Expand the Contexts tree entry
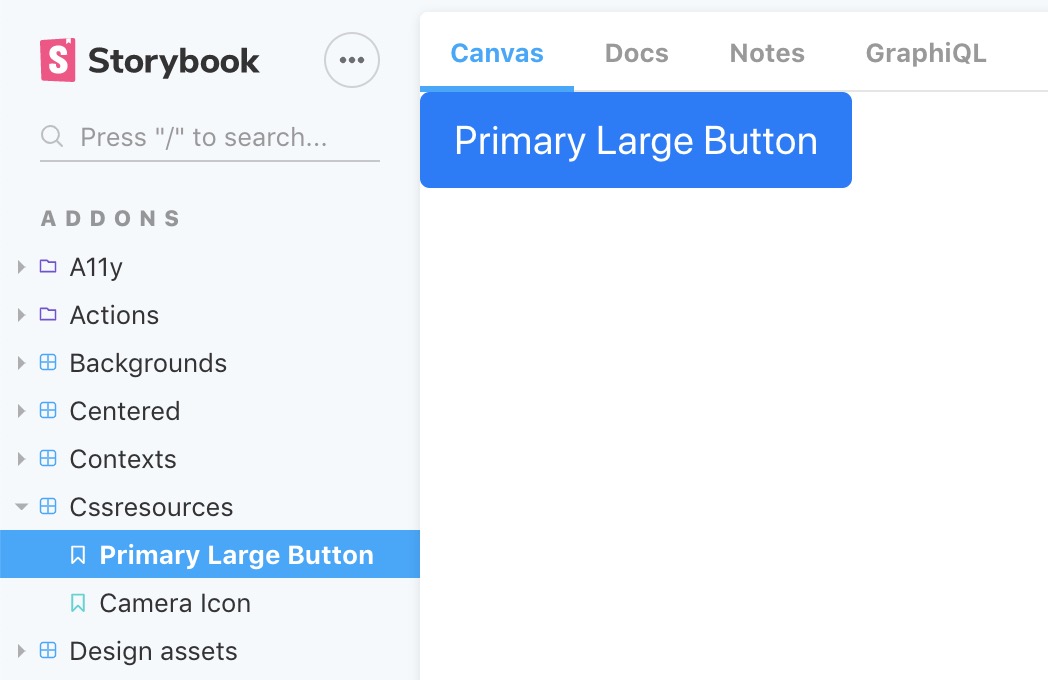 pos(21,458)
